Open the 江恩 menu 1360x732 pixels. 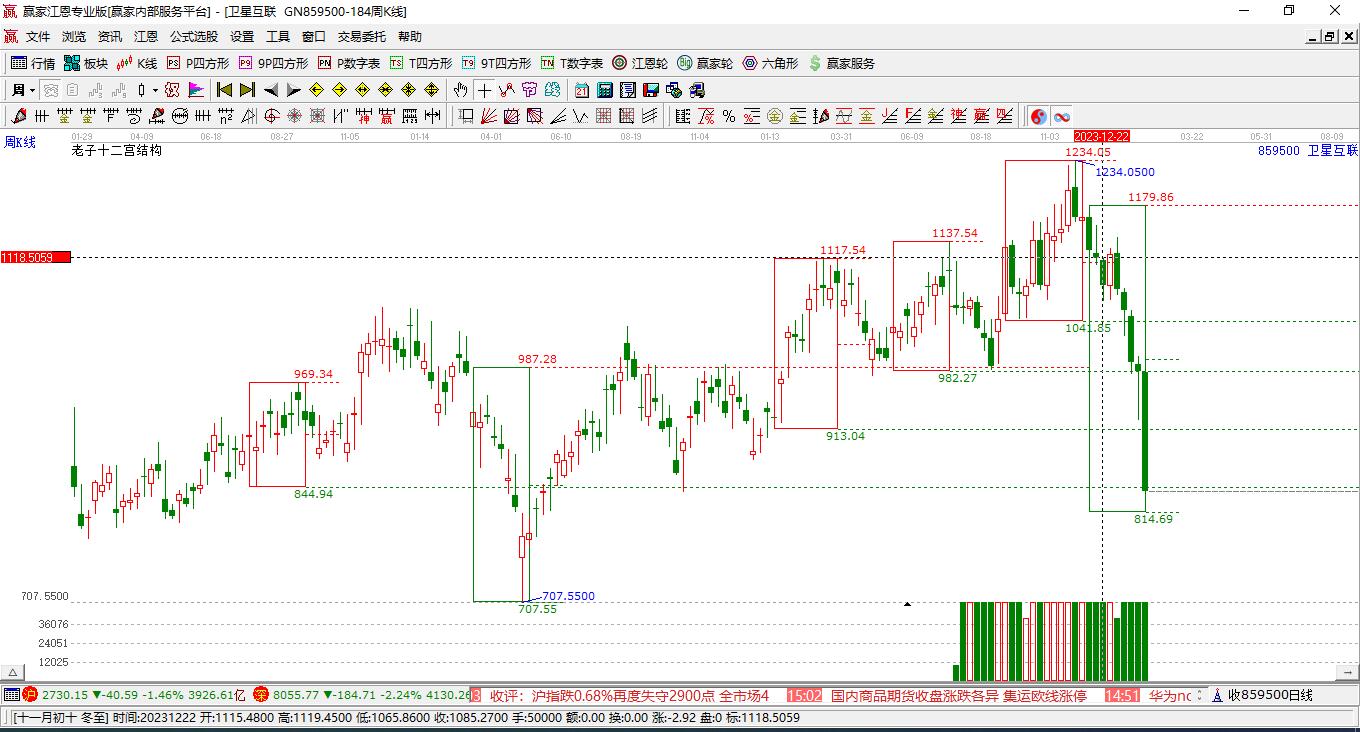pyautogui.click(x=146, y=37)
